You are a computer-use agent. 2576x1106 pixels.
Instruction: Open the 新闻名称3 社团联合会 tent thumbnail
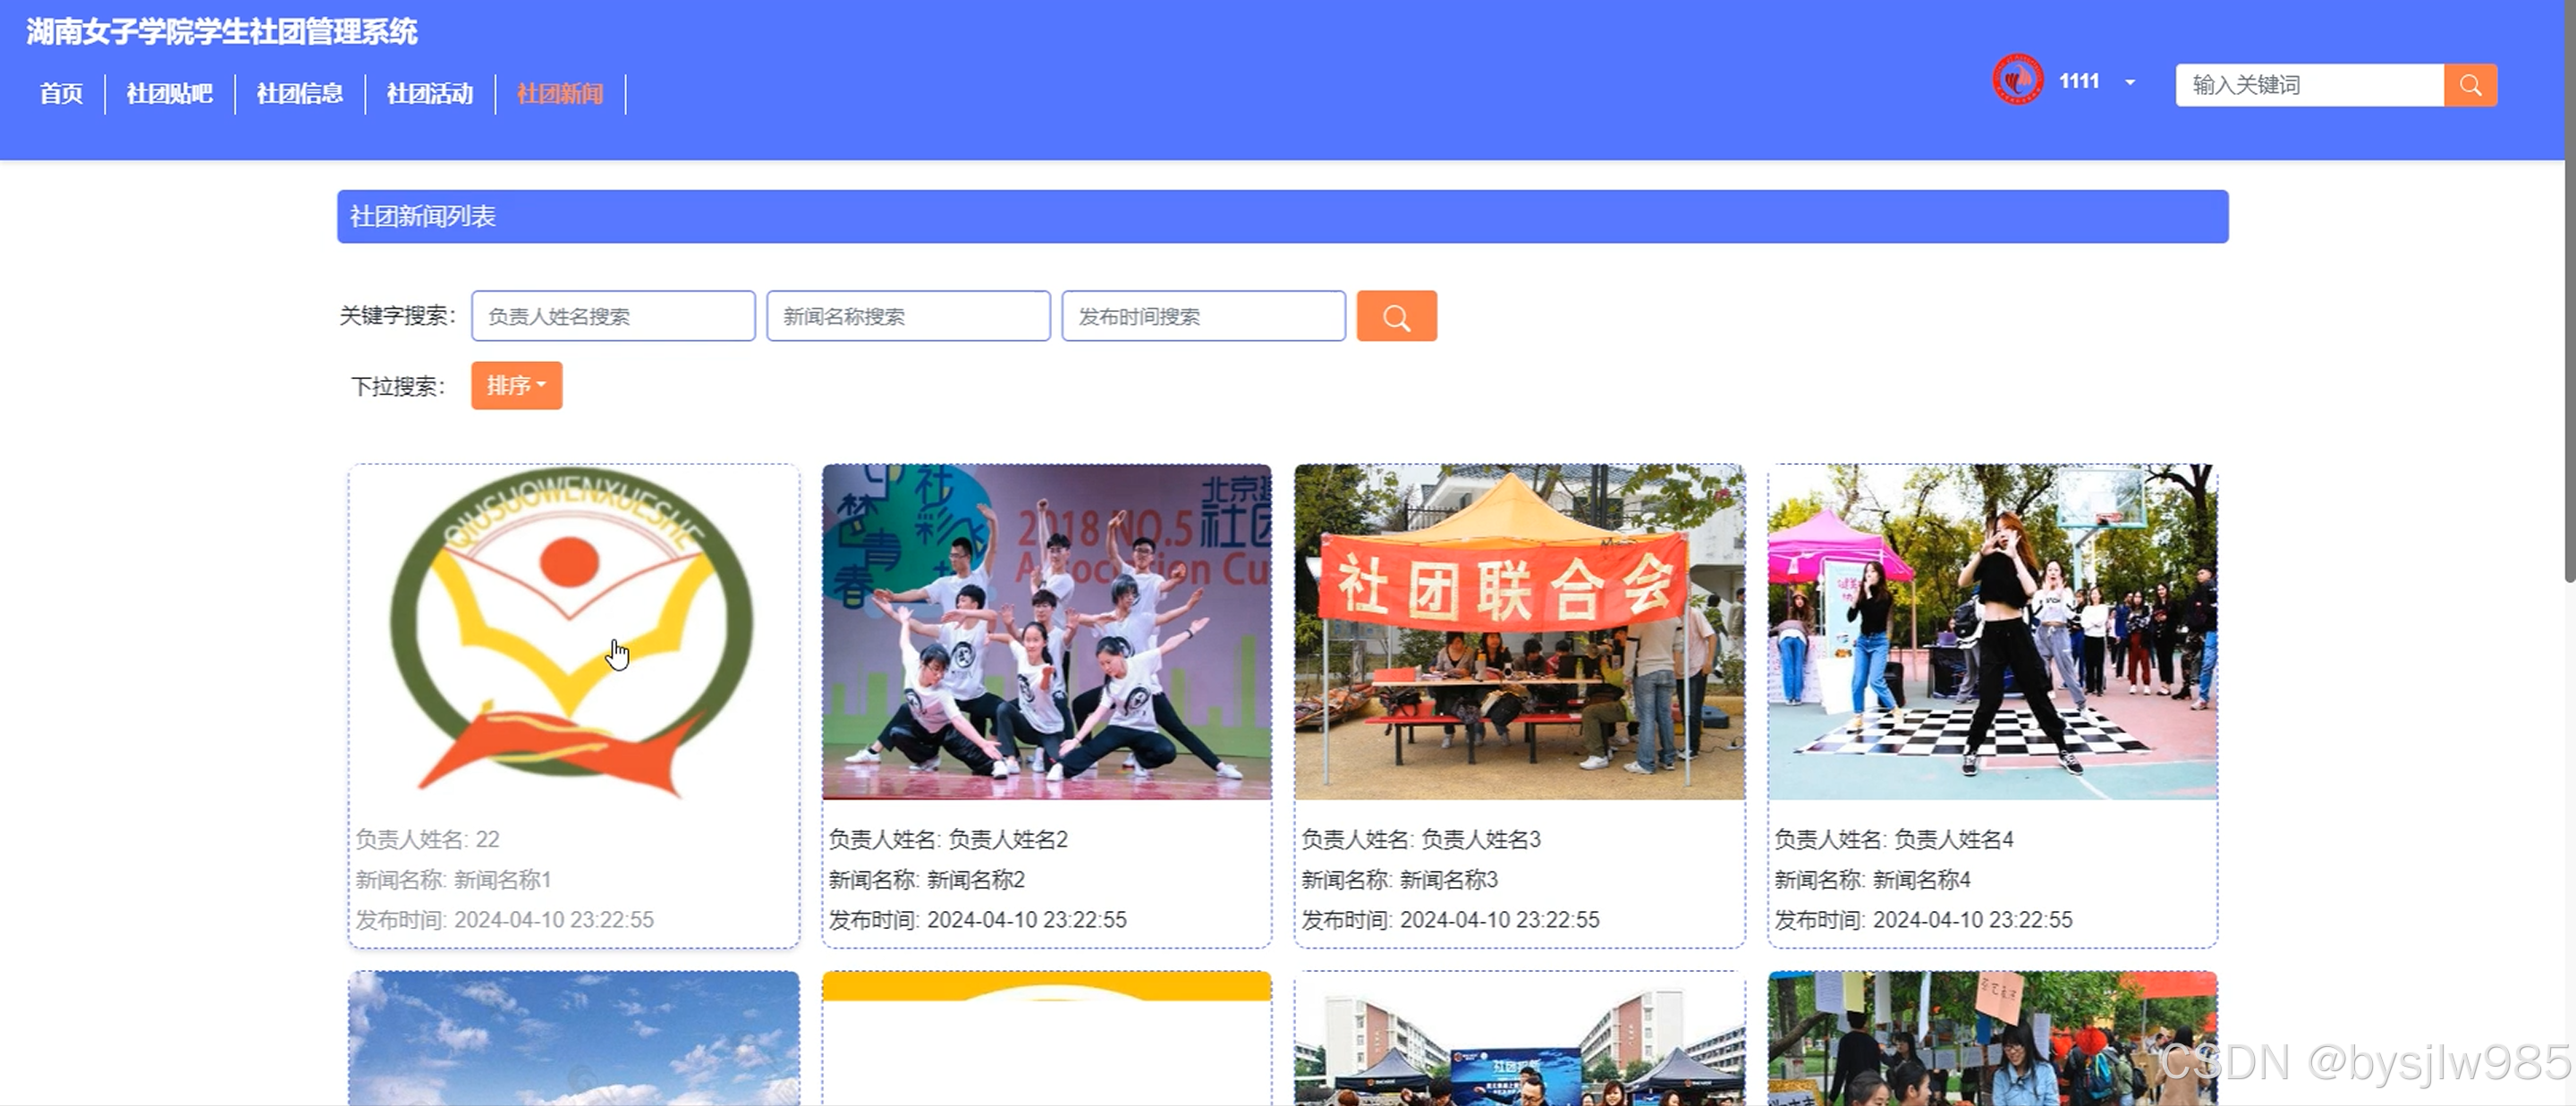point(1519,632)
